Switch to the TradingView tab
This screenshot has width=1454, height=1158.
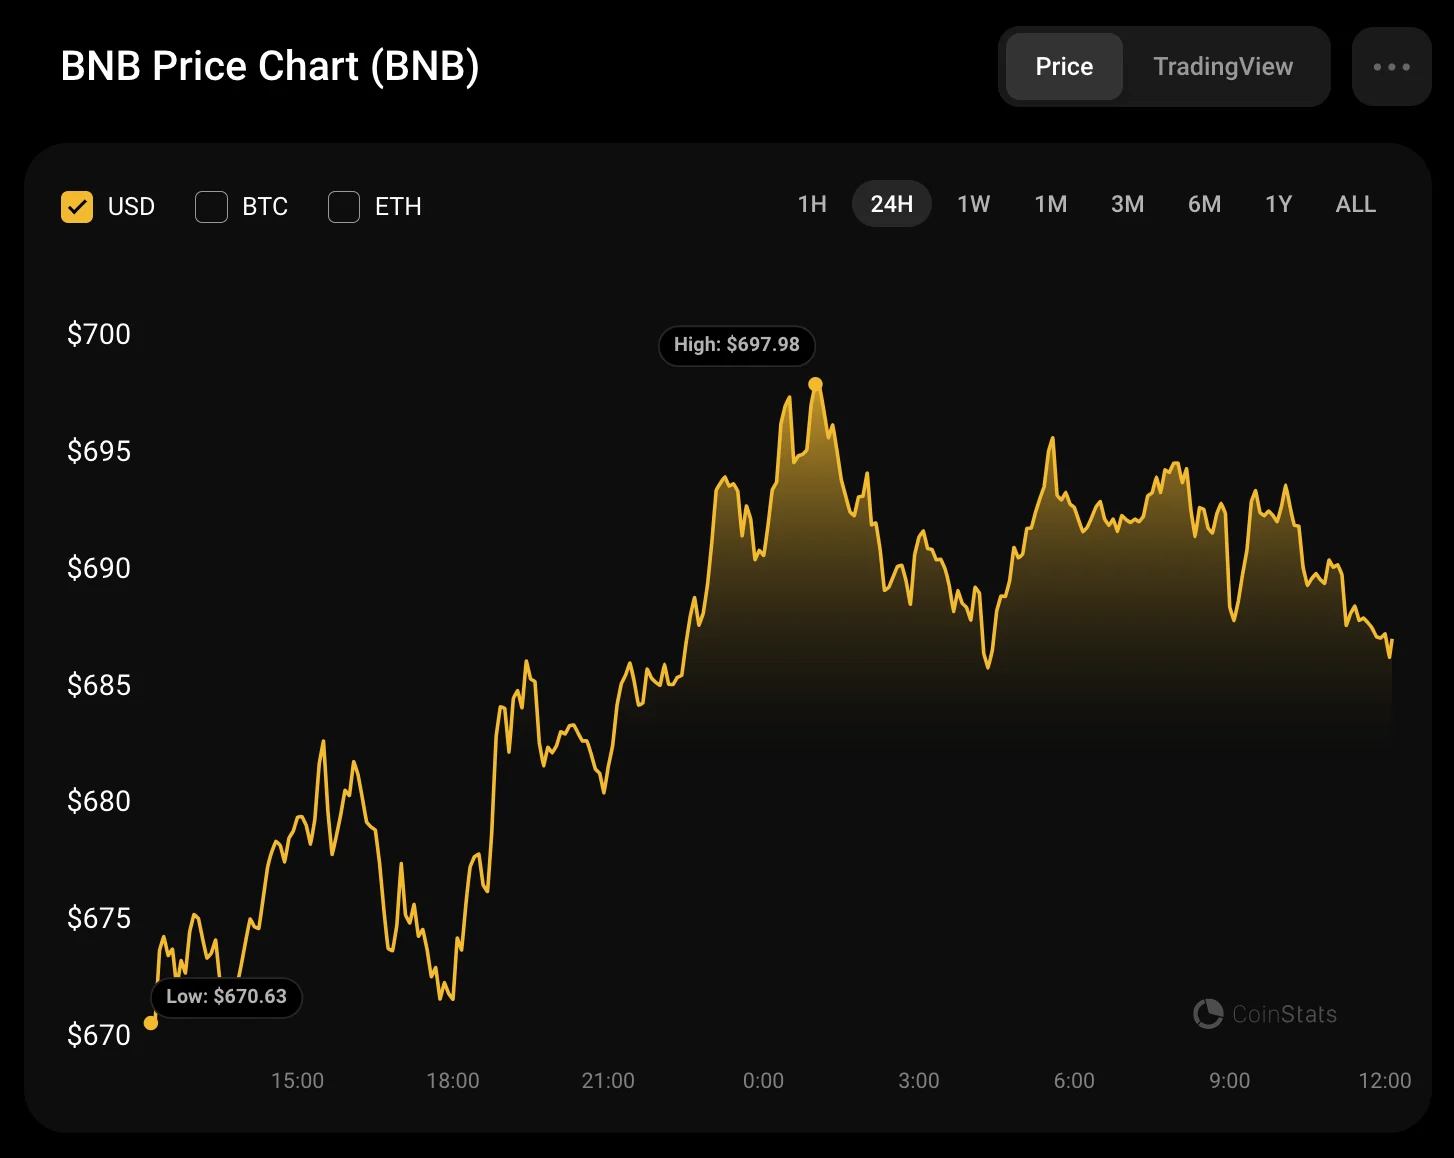[1222, 67]
